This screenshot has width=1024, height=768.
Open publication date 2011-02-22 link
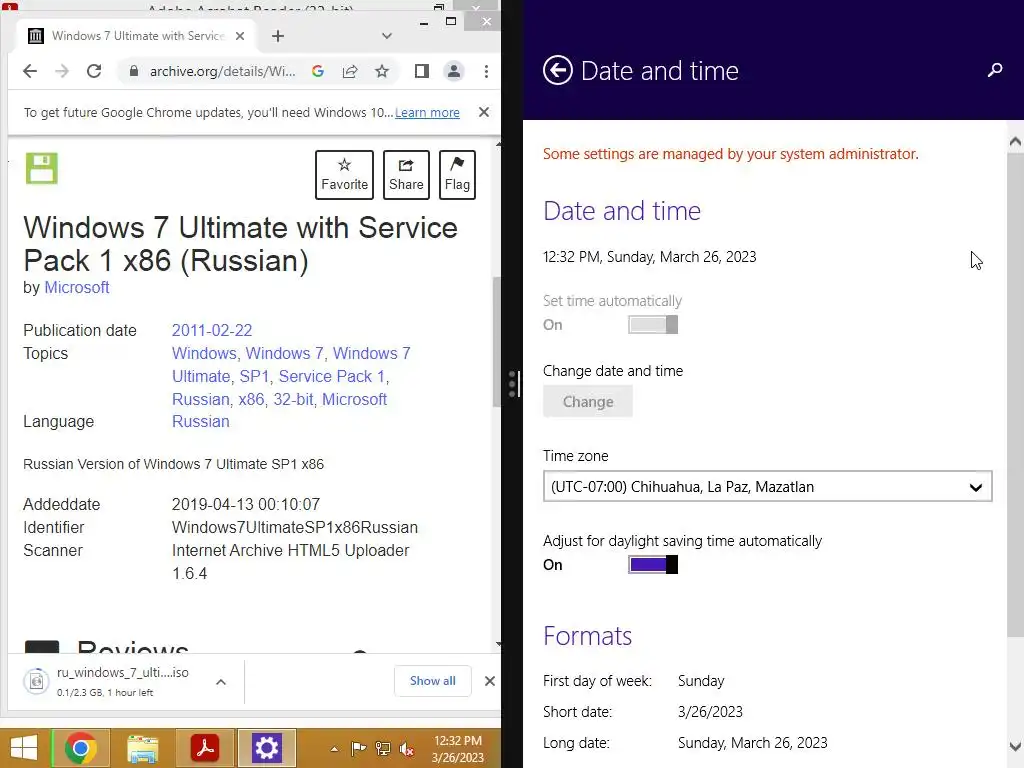pyautogui.click(x=212, y=330)
